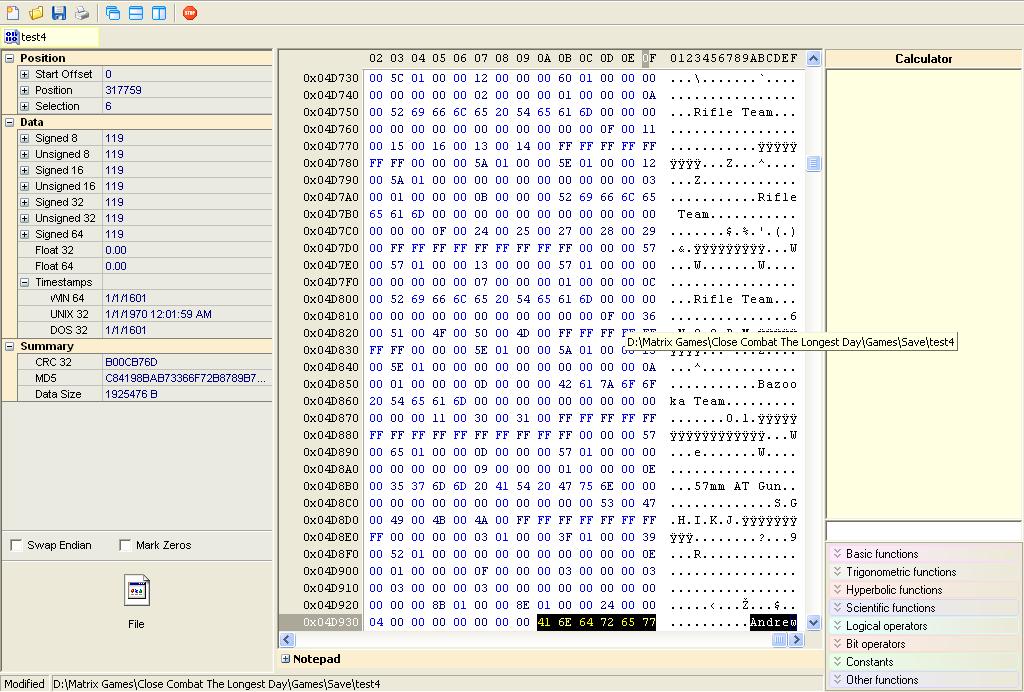Click the Calculator input field

[x=923, y=530]
